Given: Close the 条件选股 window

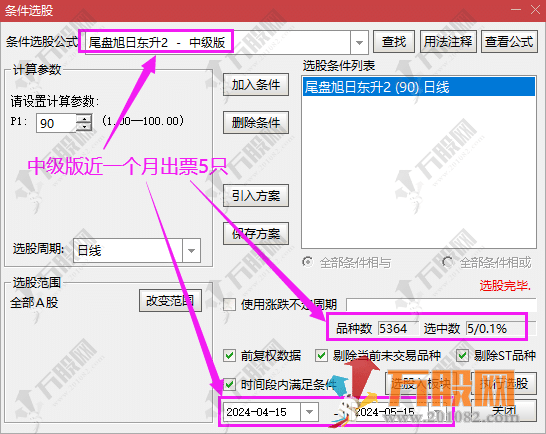Looking at the screenshot, I should pyautogui.click(x=536, y=10).
